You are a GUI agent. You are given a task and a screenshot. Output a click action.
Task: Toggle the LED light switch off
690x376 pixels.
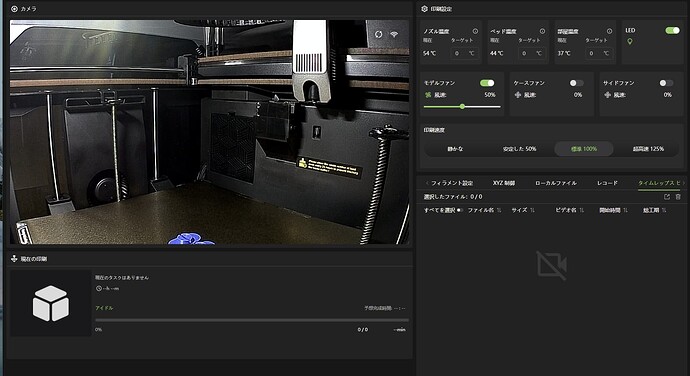click(672, 30)
